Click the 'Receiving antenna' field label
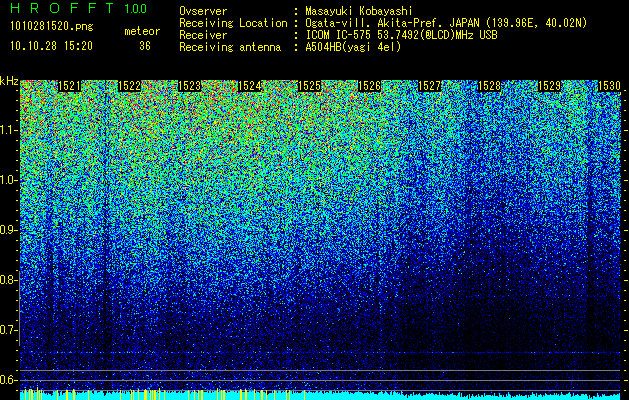The image size is (629, 400). point(230,47)
